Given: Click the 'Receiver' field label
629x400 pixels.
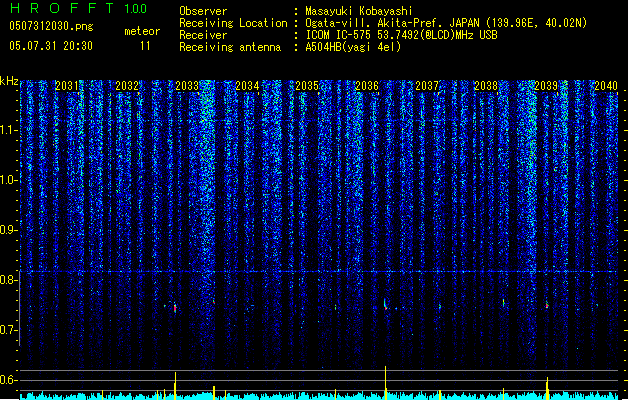Looking at the screenshot, I should pos(203,35).
